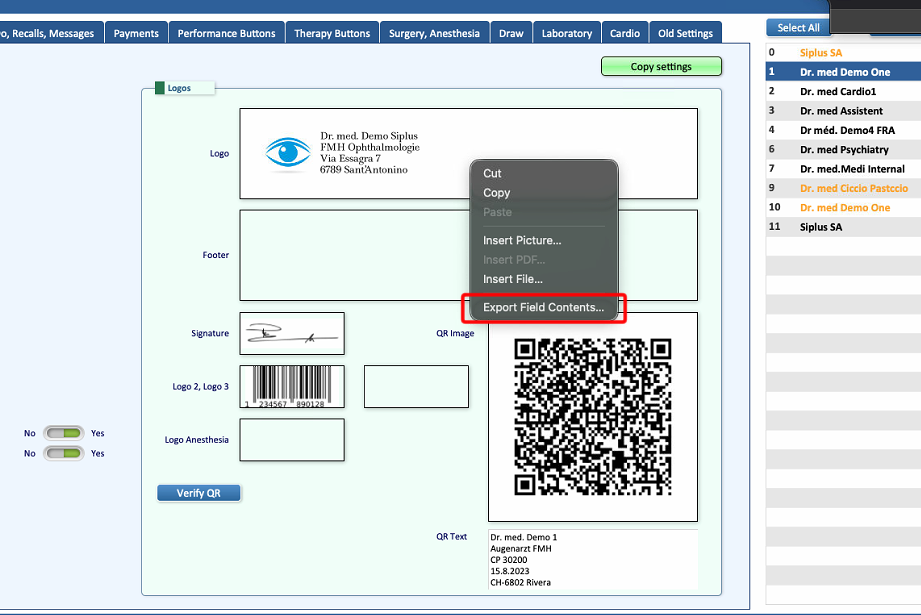This screenshot has width=921, height=615.
Task: Click the barcode image in Logo 2
Action: [x=292, y=387]
